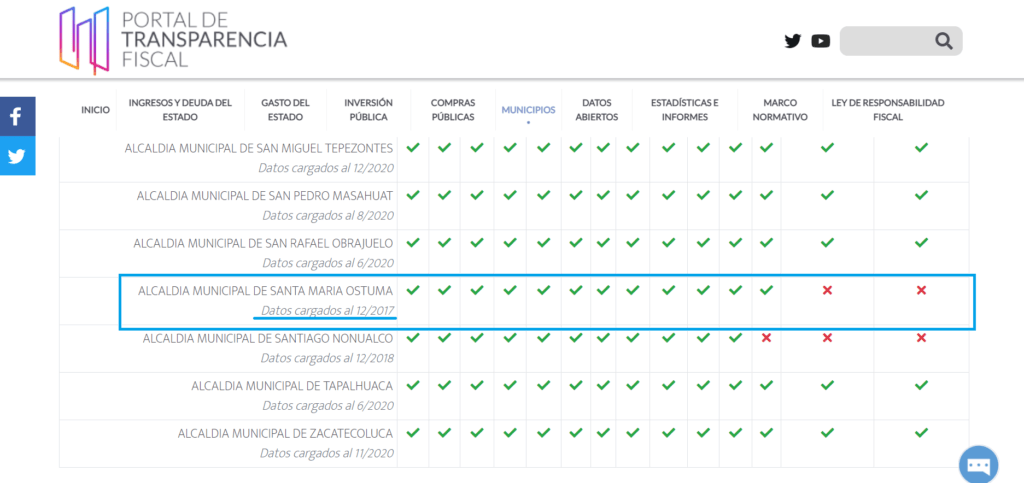Open Alcaldia Municipal de San Pedro Masahuat
The width and height of the screenshot is (1024, 483).
click(264, 195)
